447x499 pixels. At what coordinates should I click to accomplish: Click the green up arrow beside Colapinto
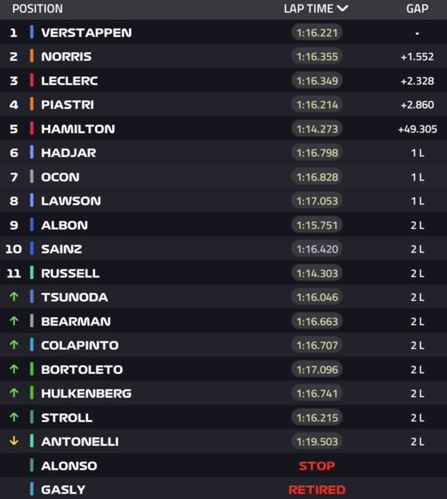click(x=14, y=345)
